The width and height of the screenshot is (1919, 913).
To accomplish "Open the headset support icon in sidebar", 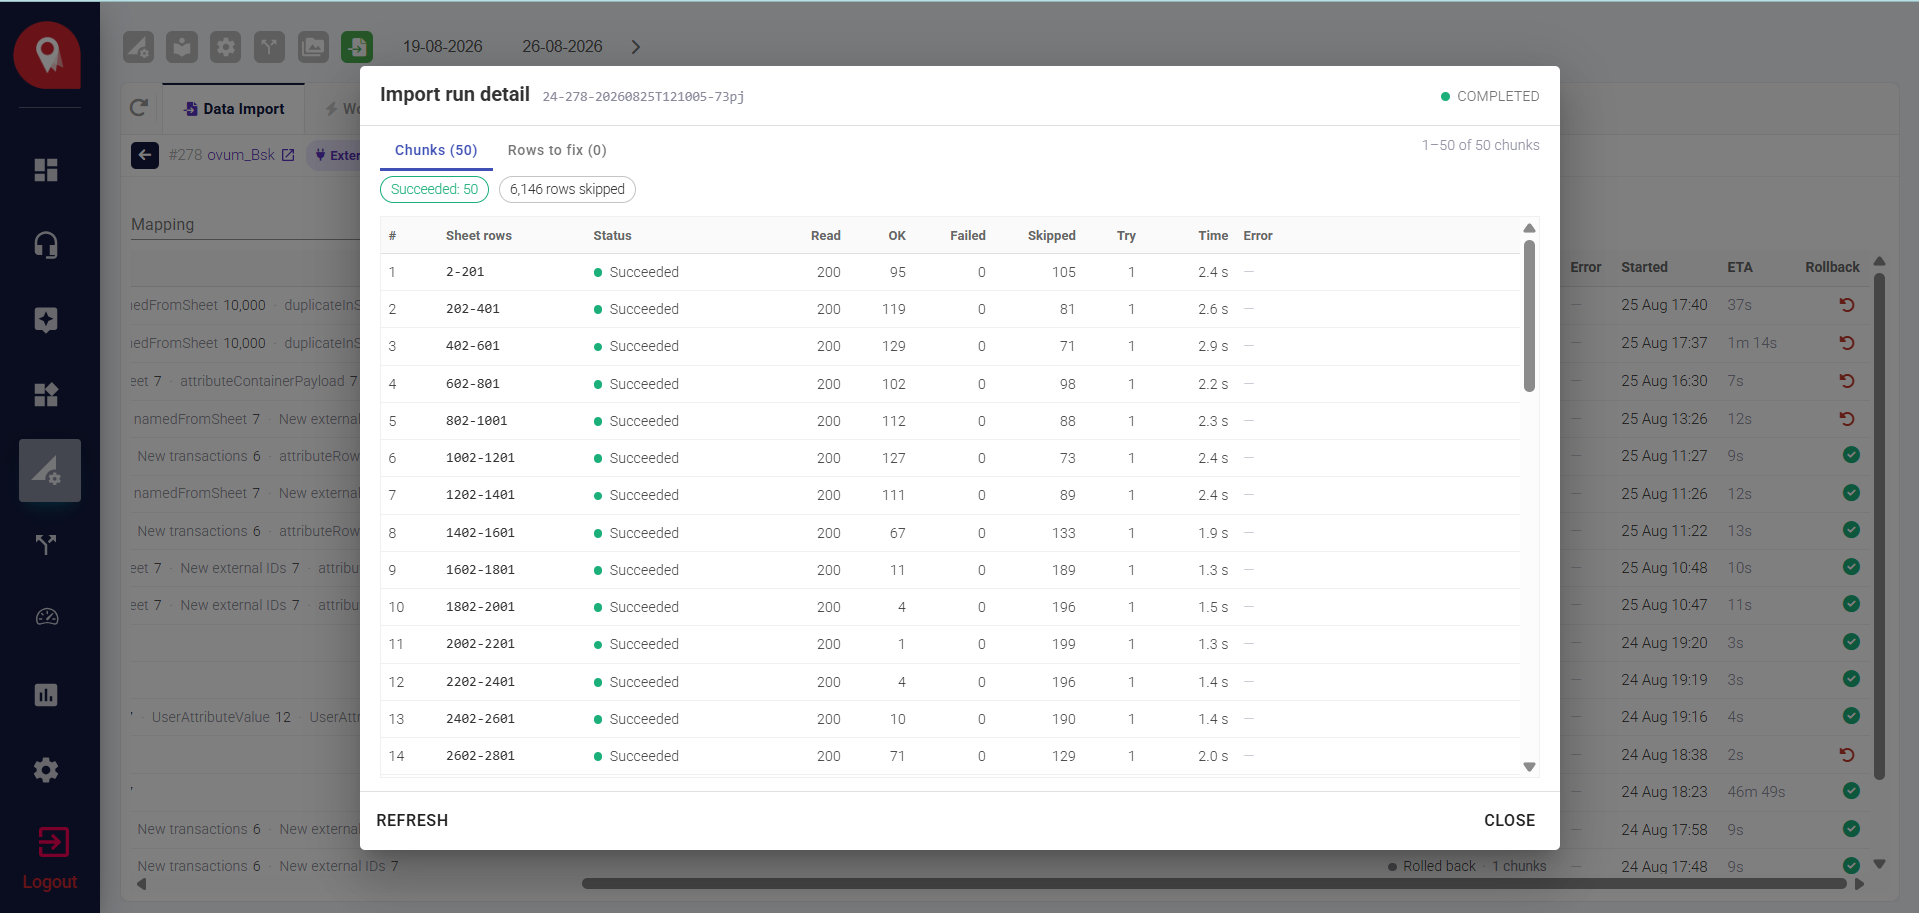I will 46,245.
